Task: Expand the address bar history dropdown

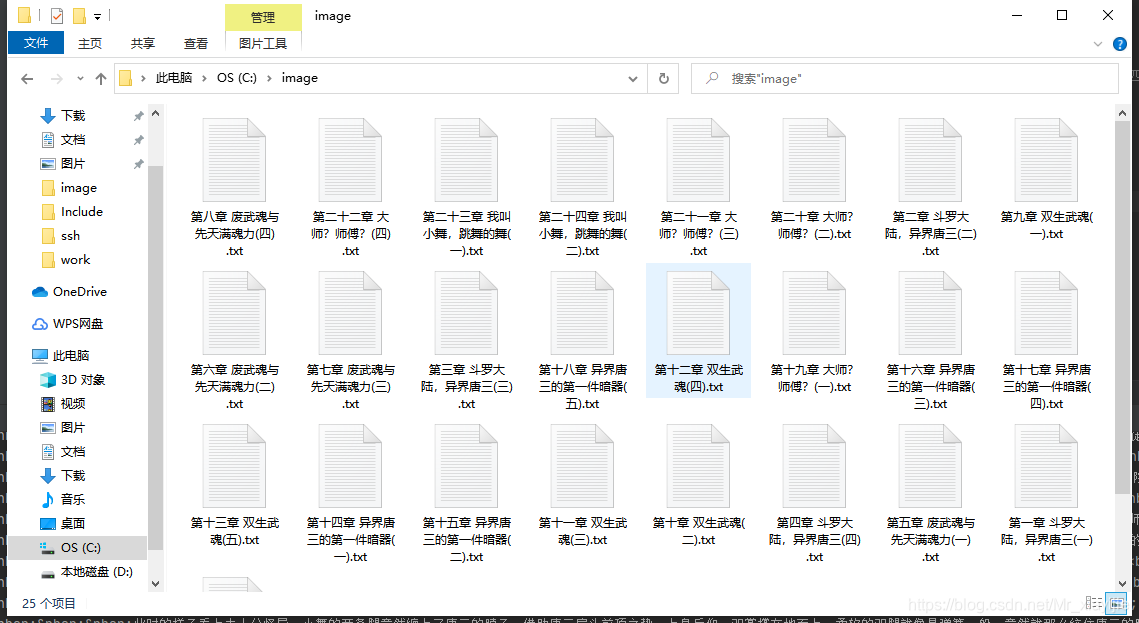Action: [x=634, y=78]
